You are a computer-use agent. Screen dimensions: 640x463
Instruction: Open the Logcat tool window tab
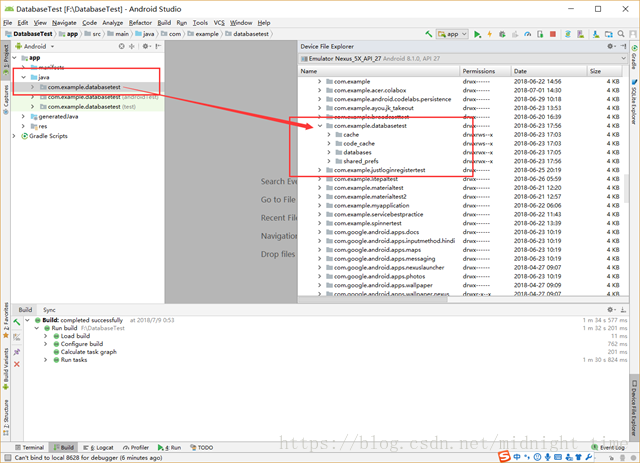click(98, 448)
